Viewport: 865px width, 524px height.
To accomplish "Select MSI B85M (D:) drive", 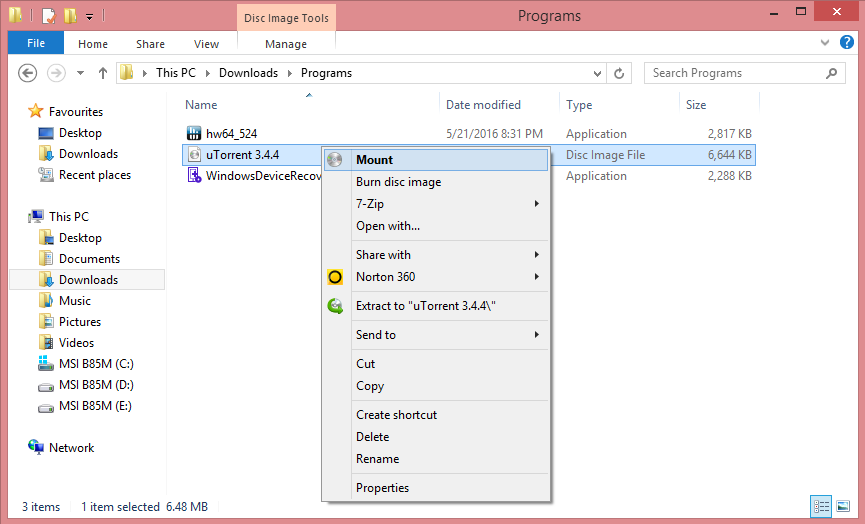I will pyautogui.click(x=96, y=384).
